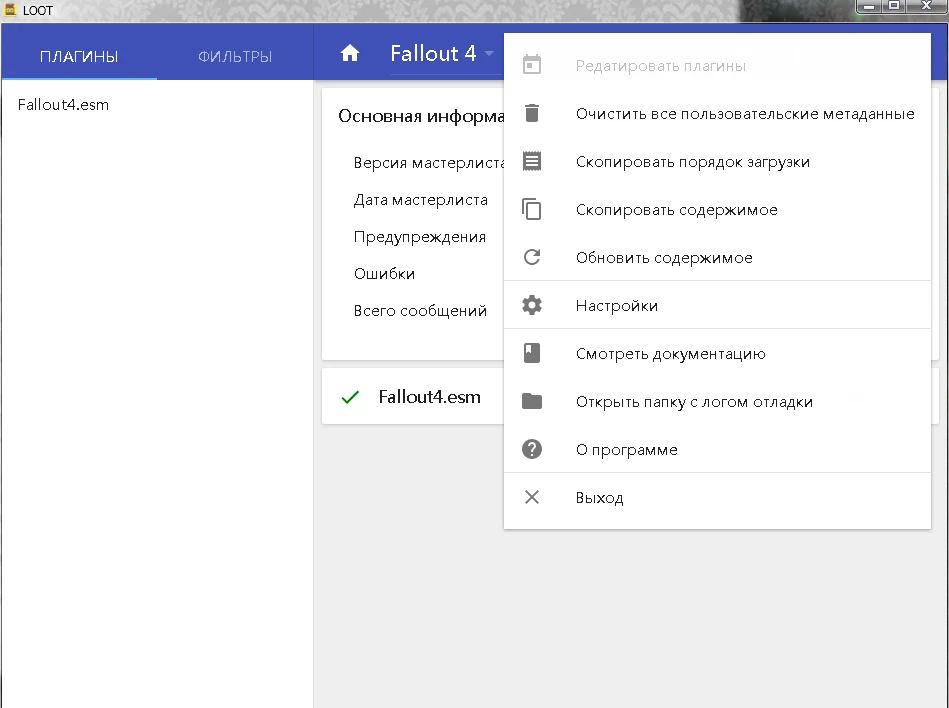The height and width of the screenshot is (708, 949).
Task: Click the home icon in the header
Action: (x=350, y=54)
